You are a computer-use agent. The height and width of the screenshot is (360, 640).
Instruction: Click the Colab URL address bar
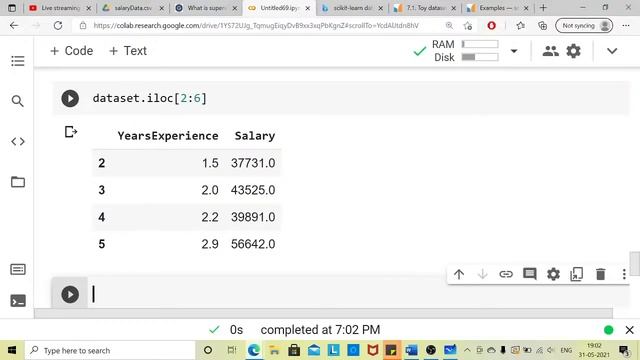point(256,26)
